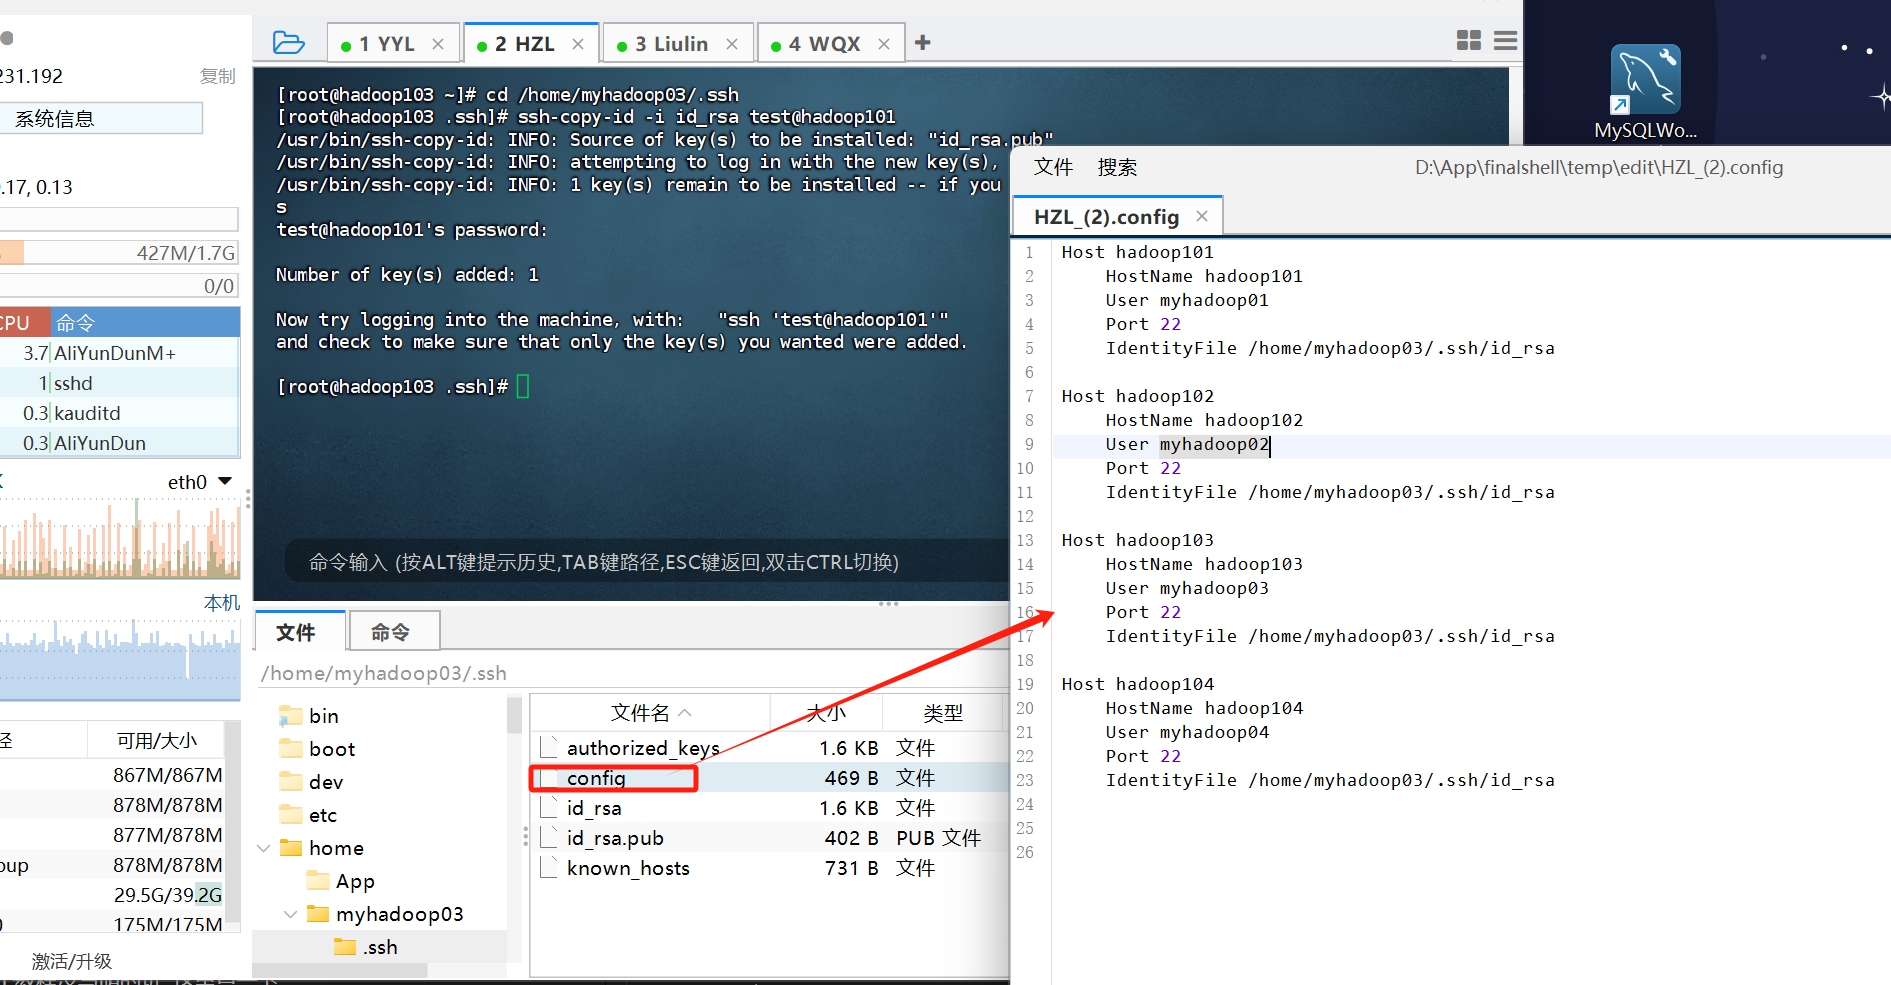Image resolution: width=1891 pixels, height=985 pixels.
Task: Add a new session tab with plus
Action: click(x=923, y=43)
